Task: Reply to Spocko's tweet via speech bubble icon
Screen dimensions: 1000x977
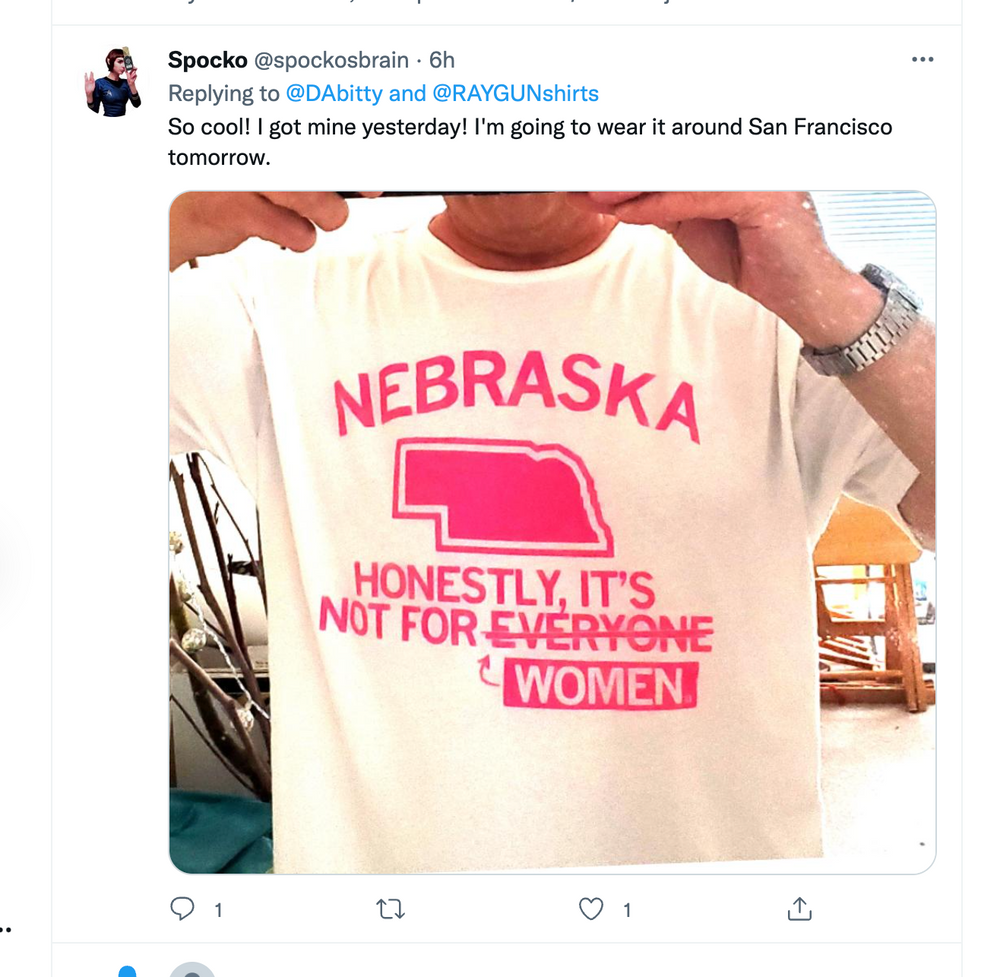Action: [x=182, y=908]
